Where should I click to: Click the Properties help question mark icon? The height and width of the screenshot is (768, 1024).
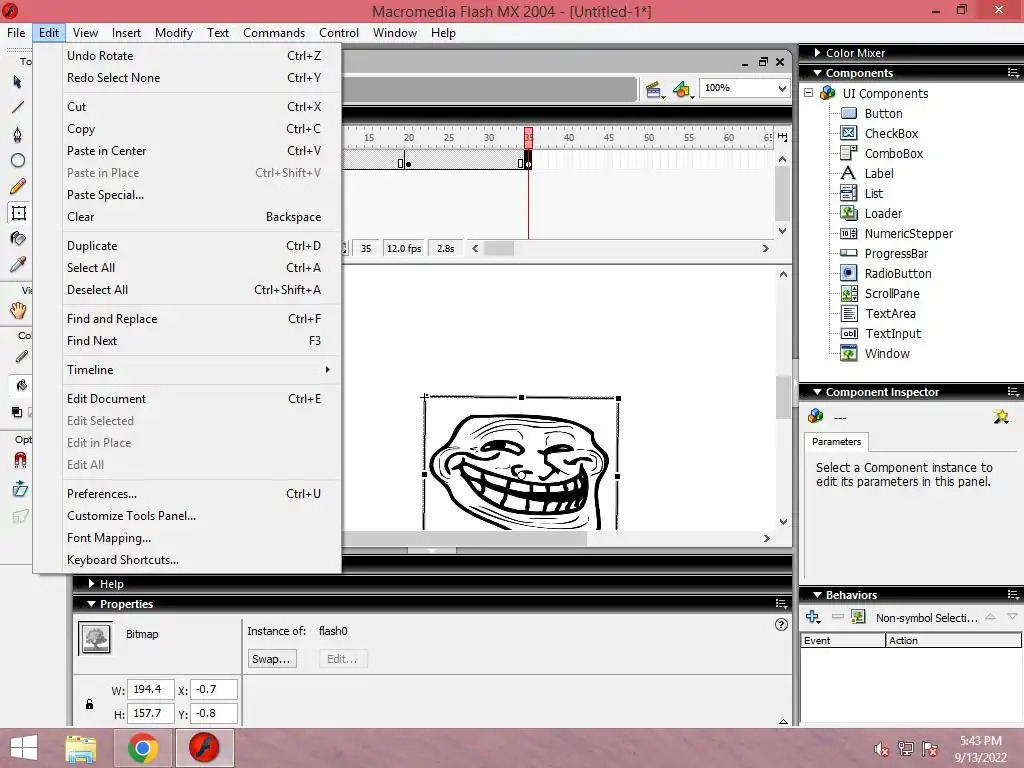(781, 624)
